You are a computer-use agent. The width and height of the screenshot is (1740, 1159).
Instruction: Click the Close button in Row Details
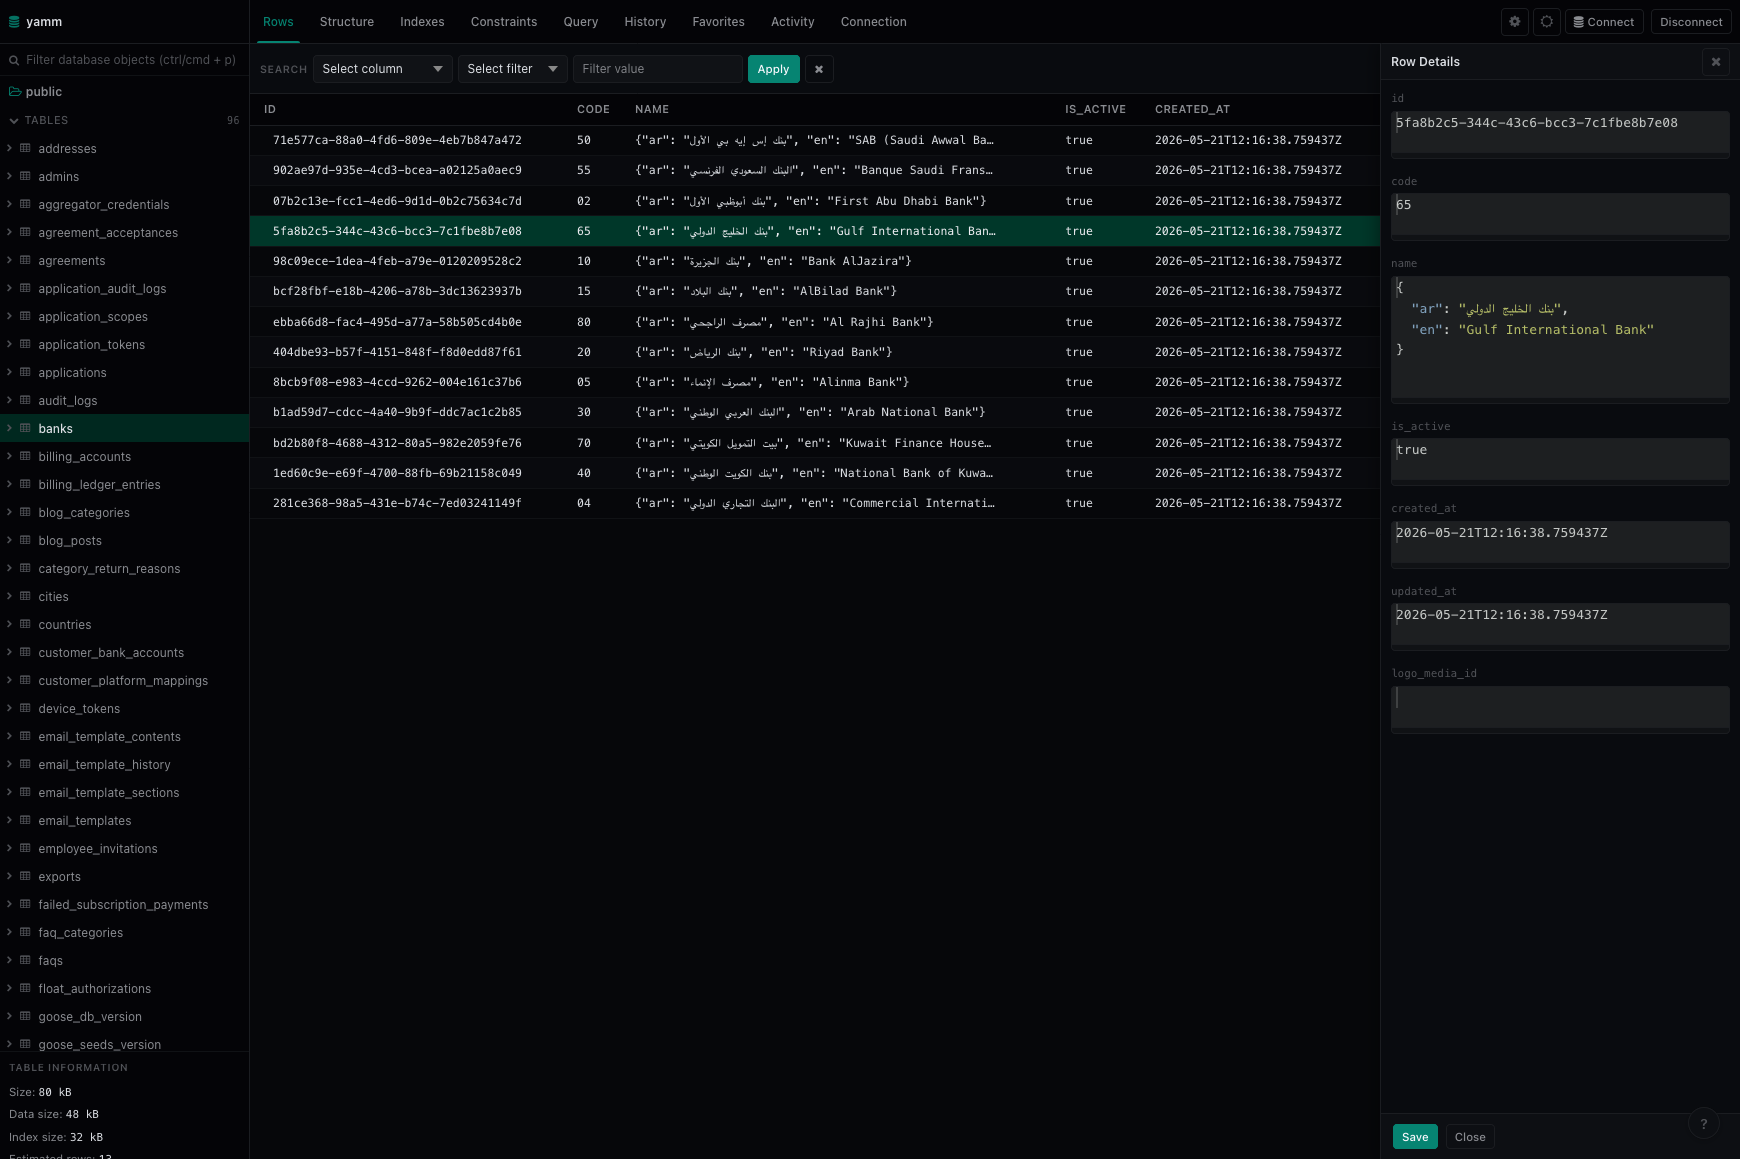[x=1470, y=1137]
